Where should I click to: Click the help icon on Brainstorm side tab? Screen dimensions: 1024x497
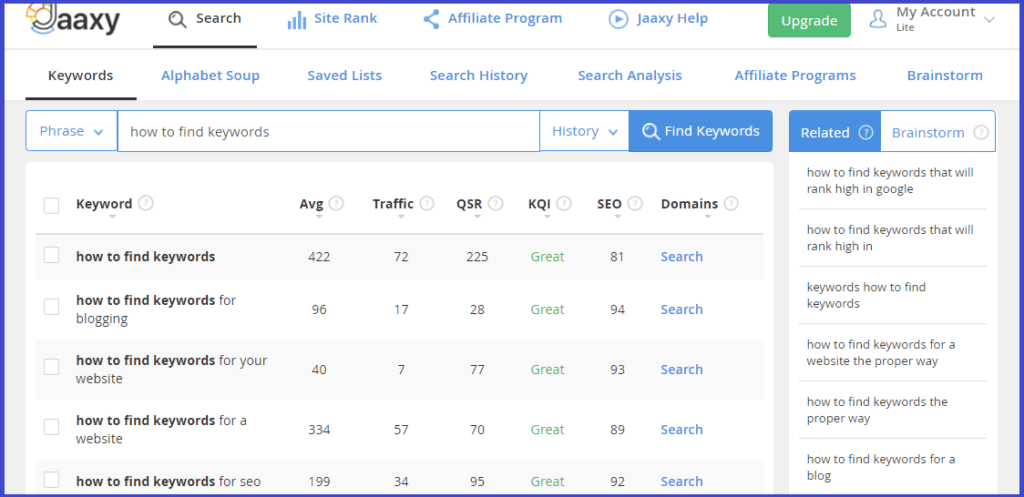point(981,132)
